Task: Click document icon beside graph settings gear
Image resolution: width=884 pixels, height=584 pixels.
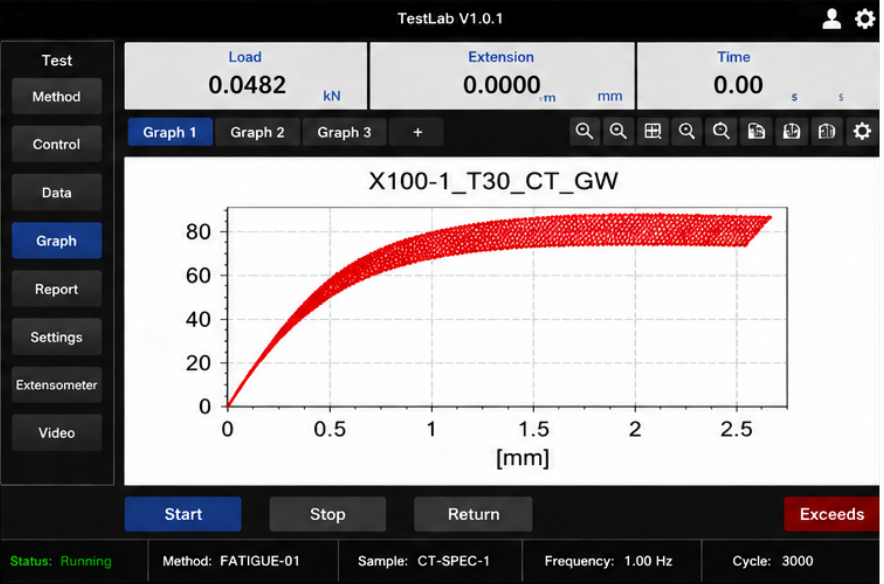Action: [x=826, y=132]
